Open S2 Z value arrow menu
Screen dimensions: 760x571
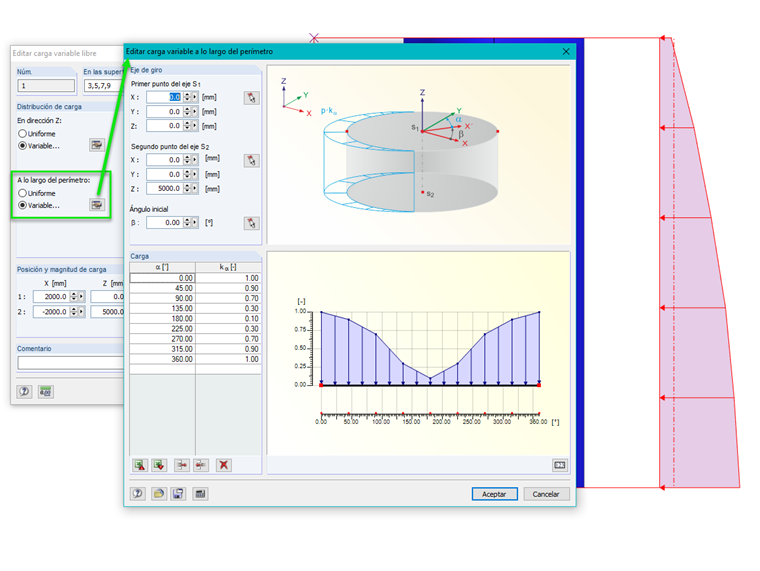(x=195, y=189)
